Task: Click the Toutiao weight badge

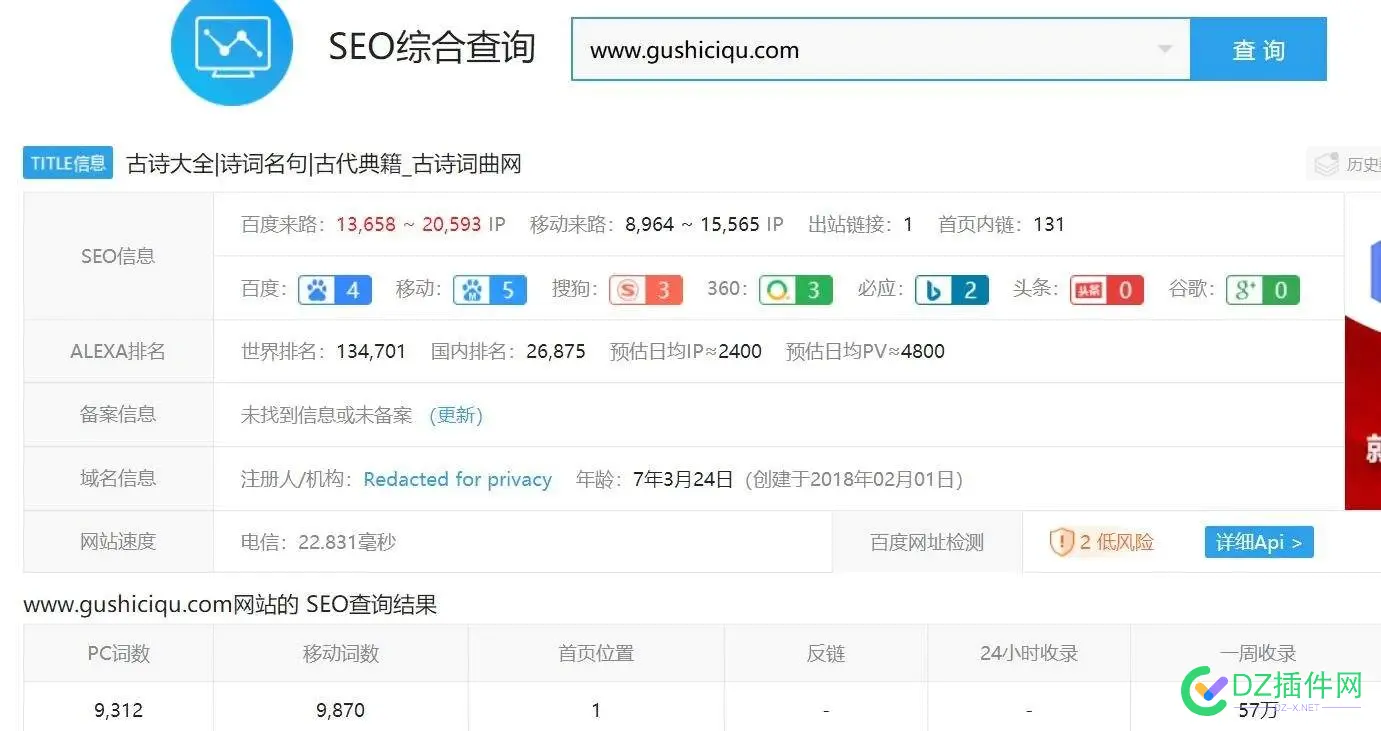Action: coord(1107,290)
